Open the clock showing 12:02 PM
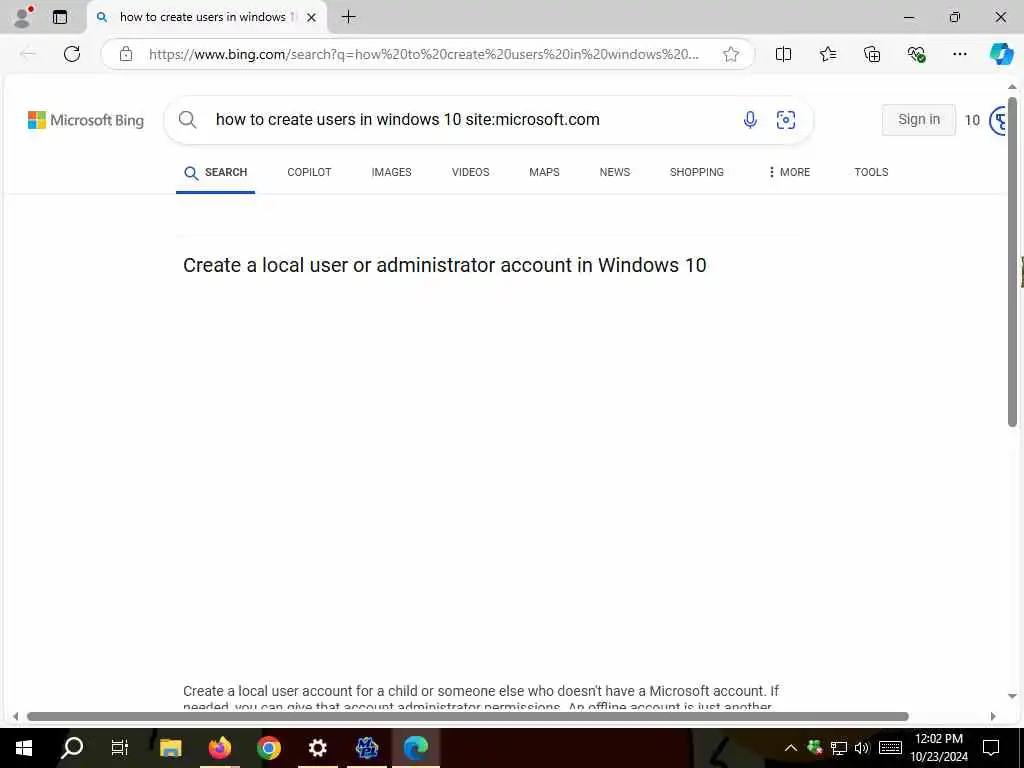 [939, 748]
